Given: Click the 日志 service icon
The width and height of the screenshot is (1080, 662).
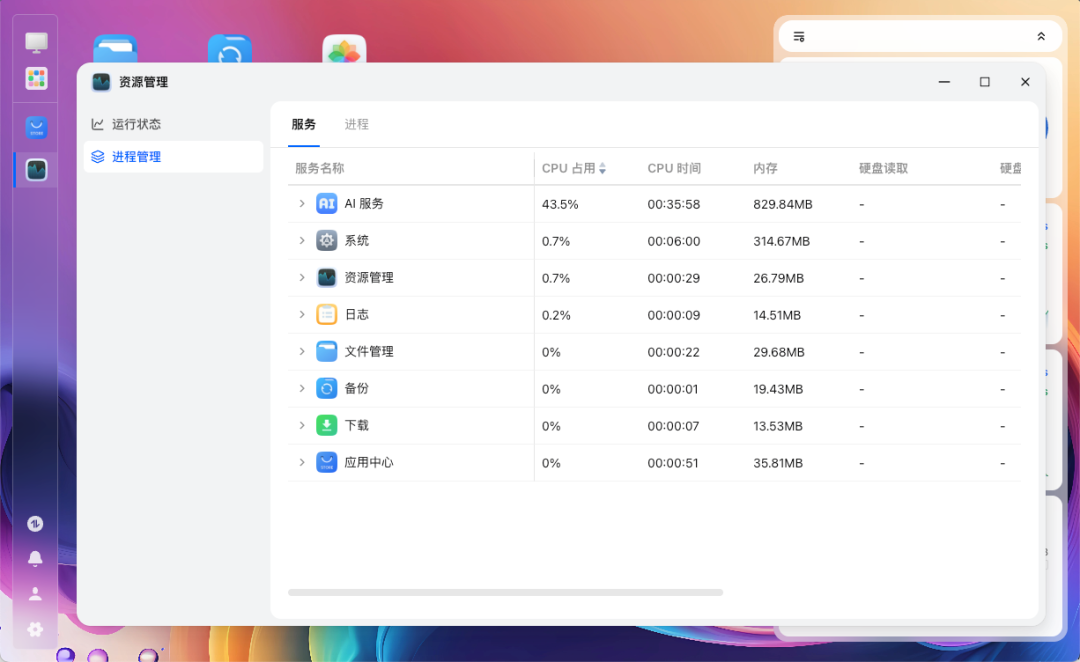Looking at the screenshot, I should pos(327,315).
